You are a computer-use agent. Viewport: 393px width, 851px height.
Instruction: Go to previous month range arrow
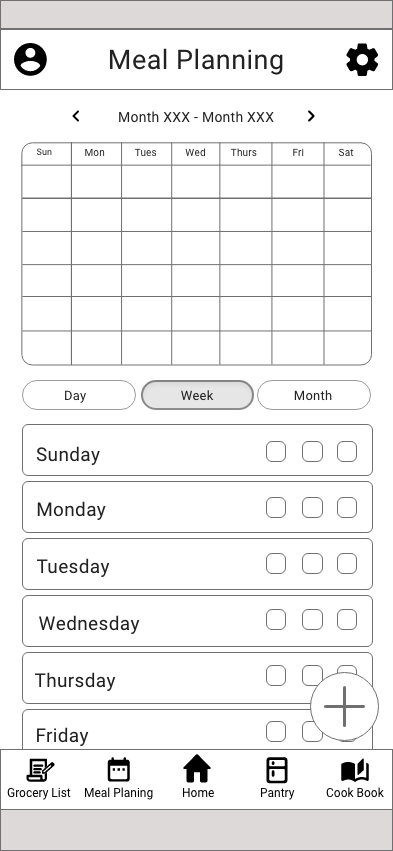click(x=76, y=116)
